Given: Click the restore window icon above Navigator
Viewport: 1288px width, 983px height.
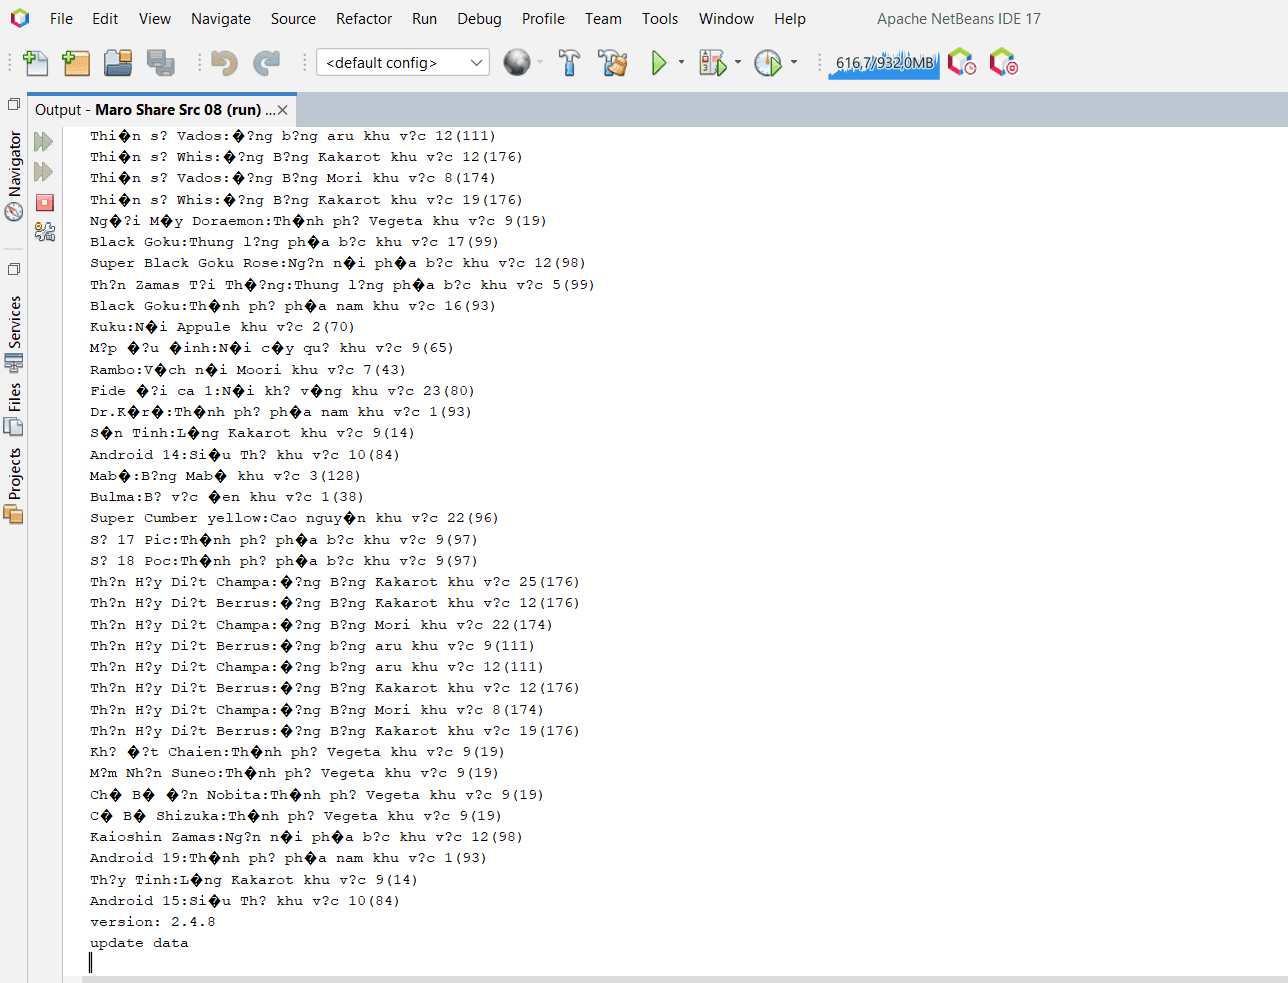Looking at the screenshot, I should click(14, 104).
